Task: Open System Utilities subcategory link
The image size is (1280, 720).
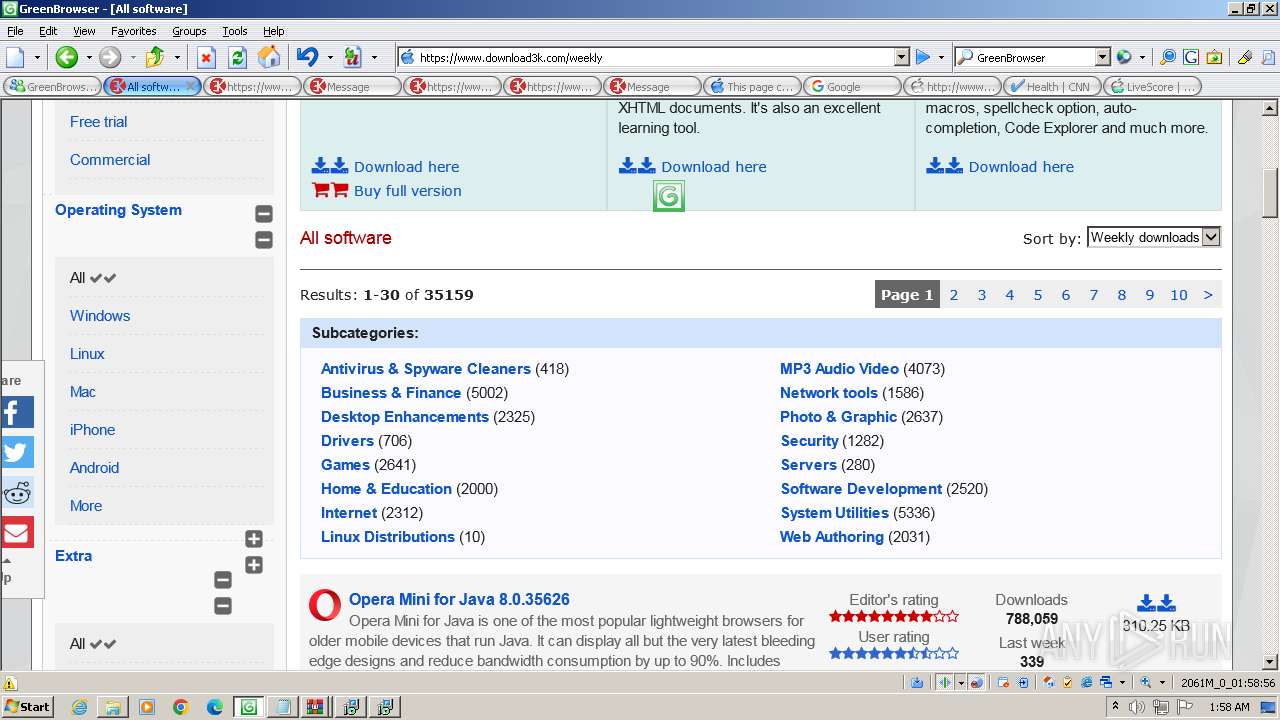Action: [834, 513]
